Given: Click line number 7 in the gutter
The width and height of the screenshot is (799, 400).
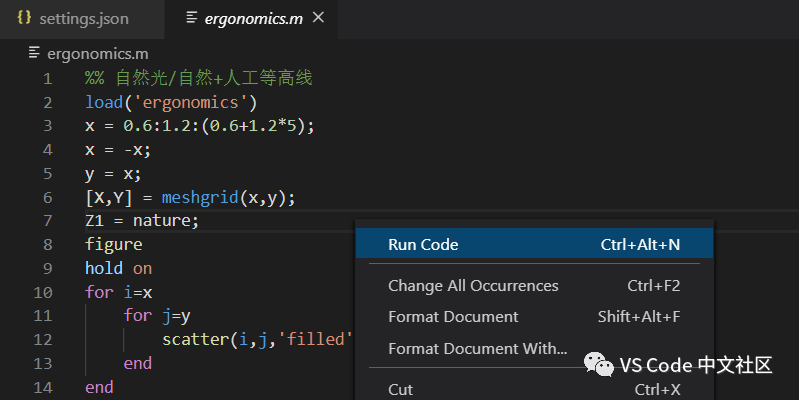Looking at the screenshot, I should (47, 221).
